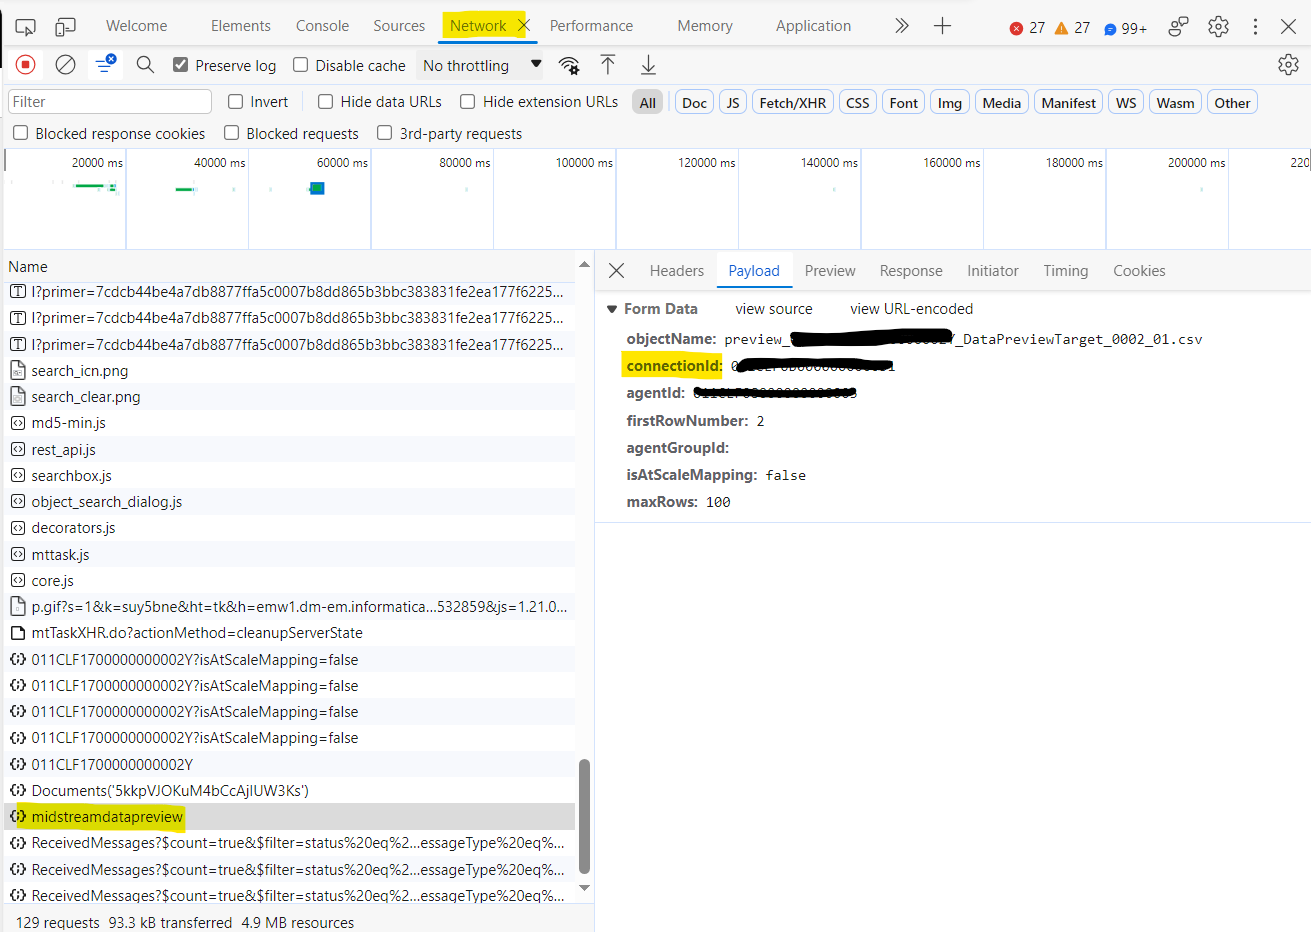Tick Hide extension URLs checkbox
1311x932 pixels.
(468, 101)
